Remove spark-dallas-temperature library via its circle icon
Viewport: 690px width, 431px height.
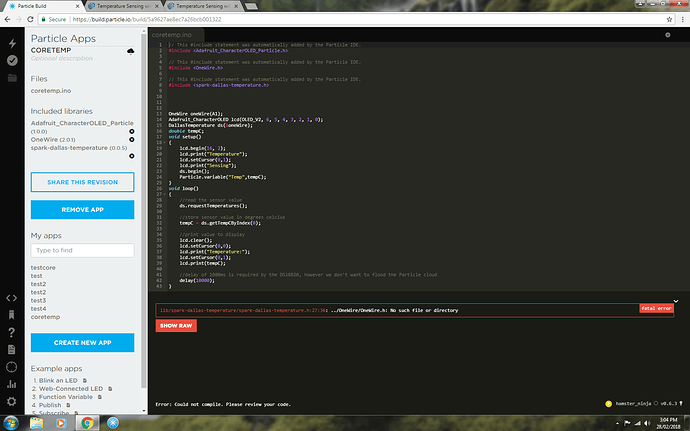[x=132, y=156]
